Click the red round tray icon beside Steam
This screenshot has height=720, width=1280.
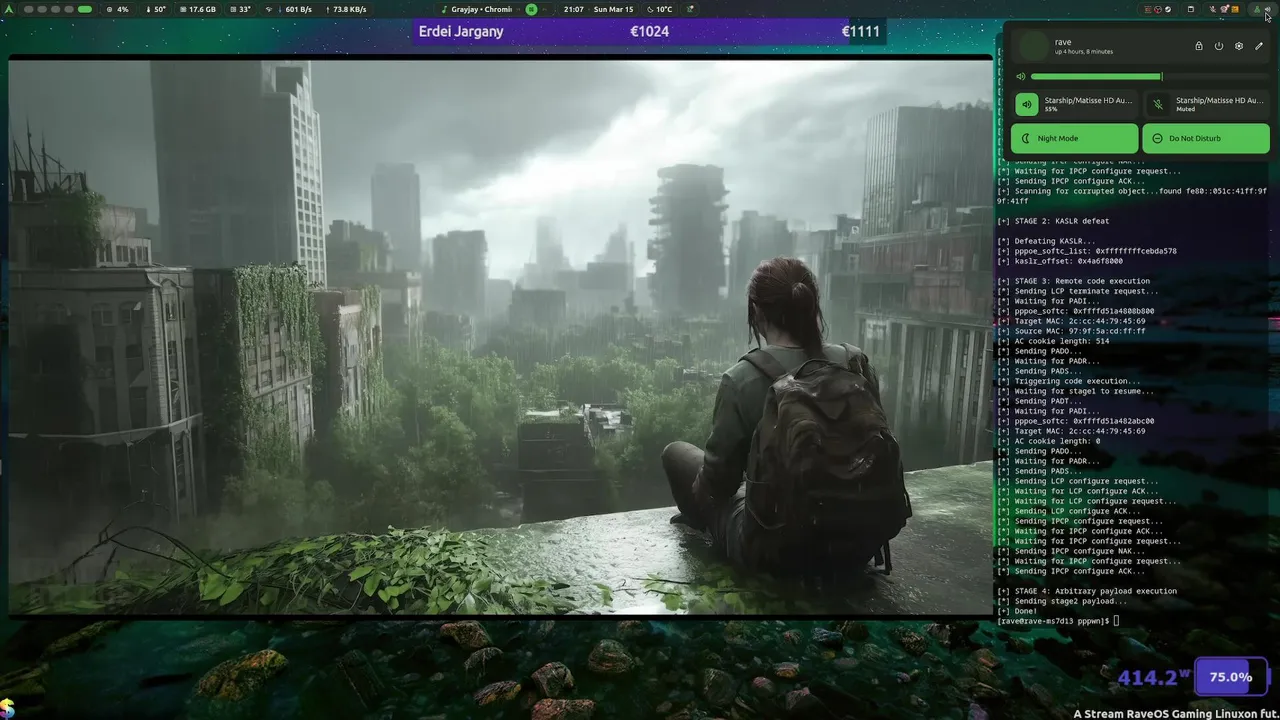coord(1158,9)
